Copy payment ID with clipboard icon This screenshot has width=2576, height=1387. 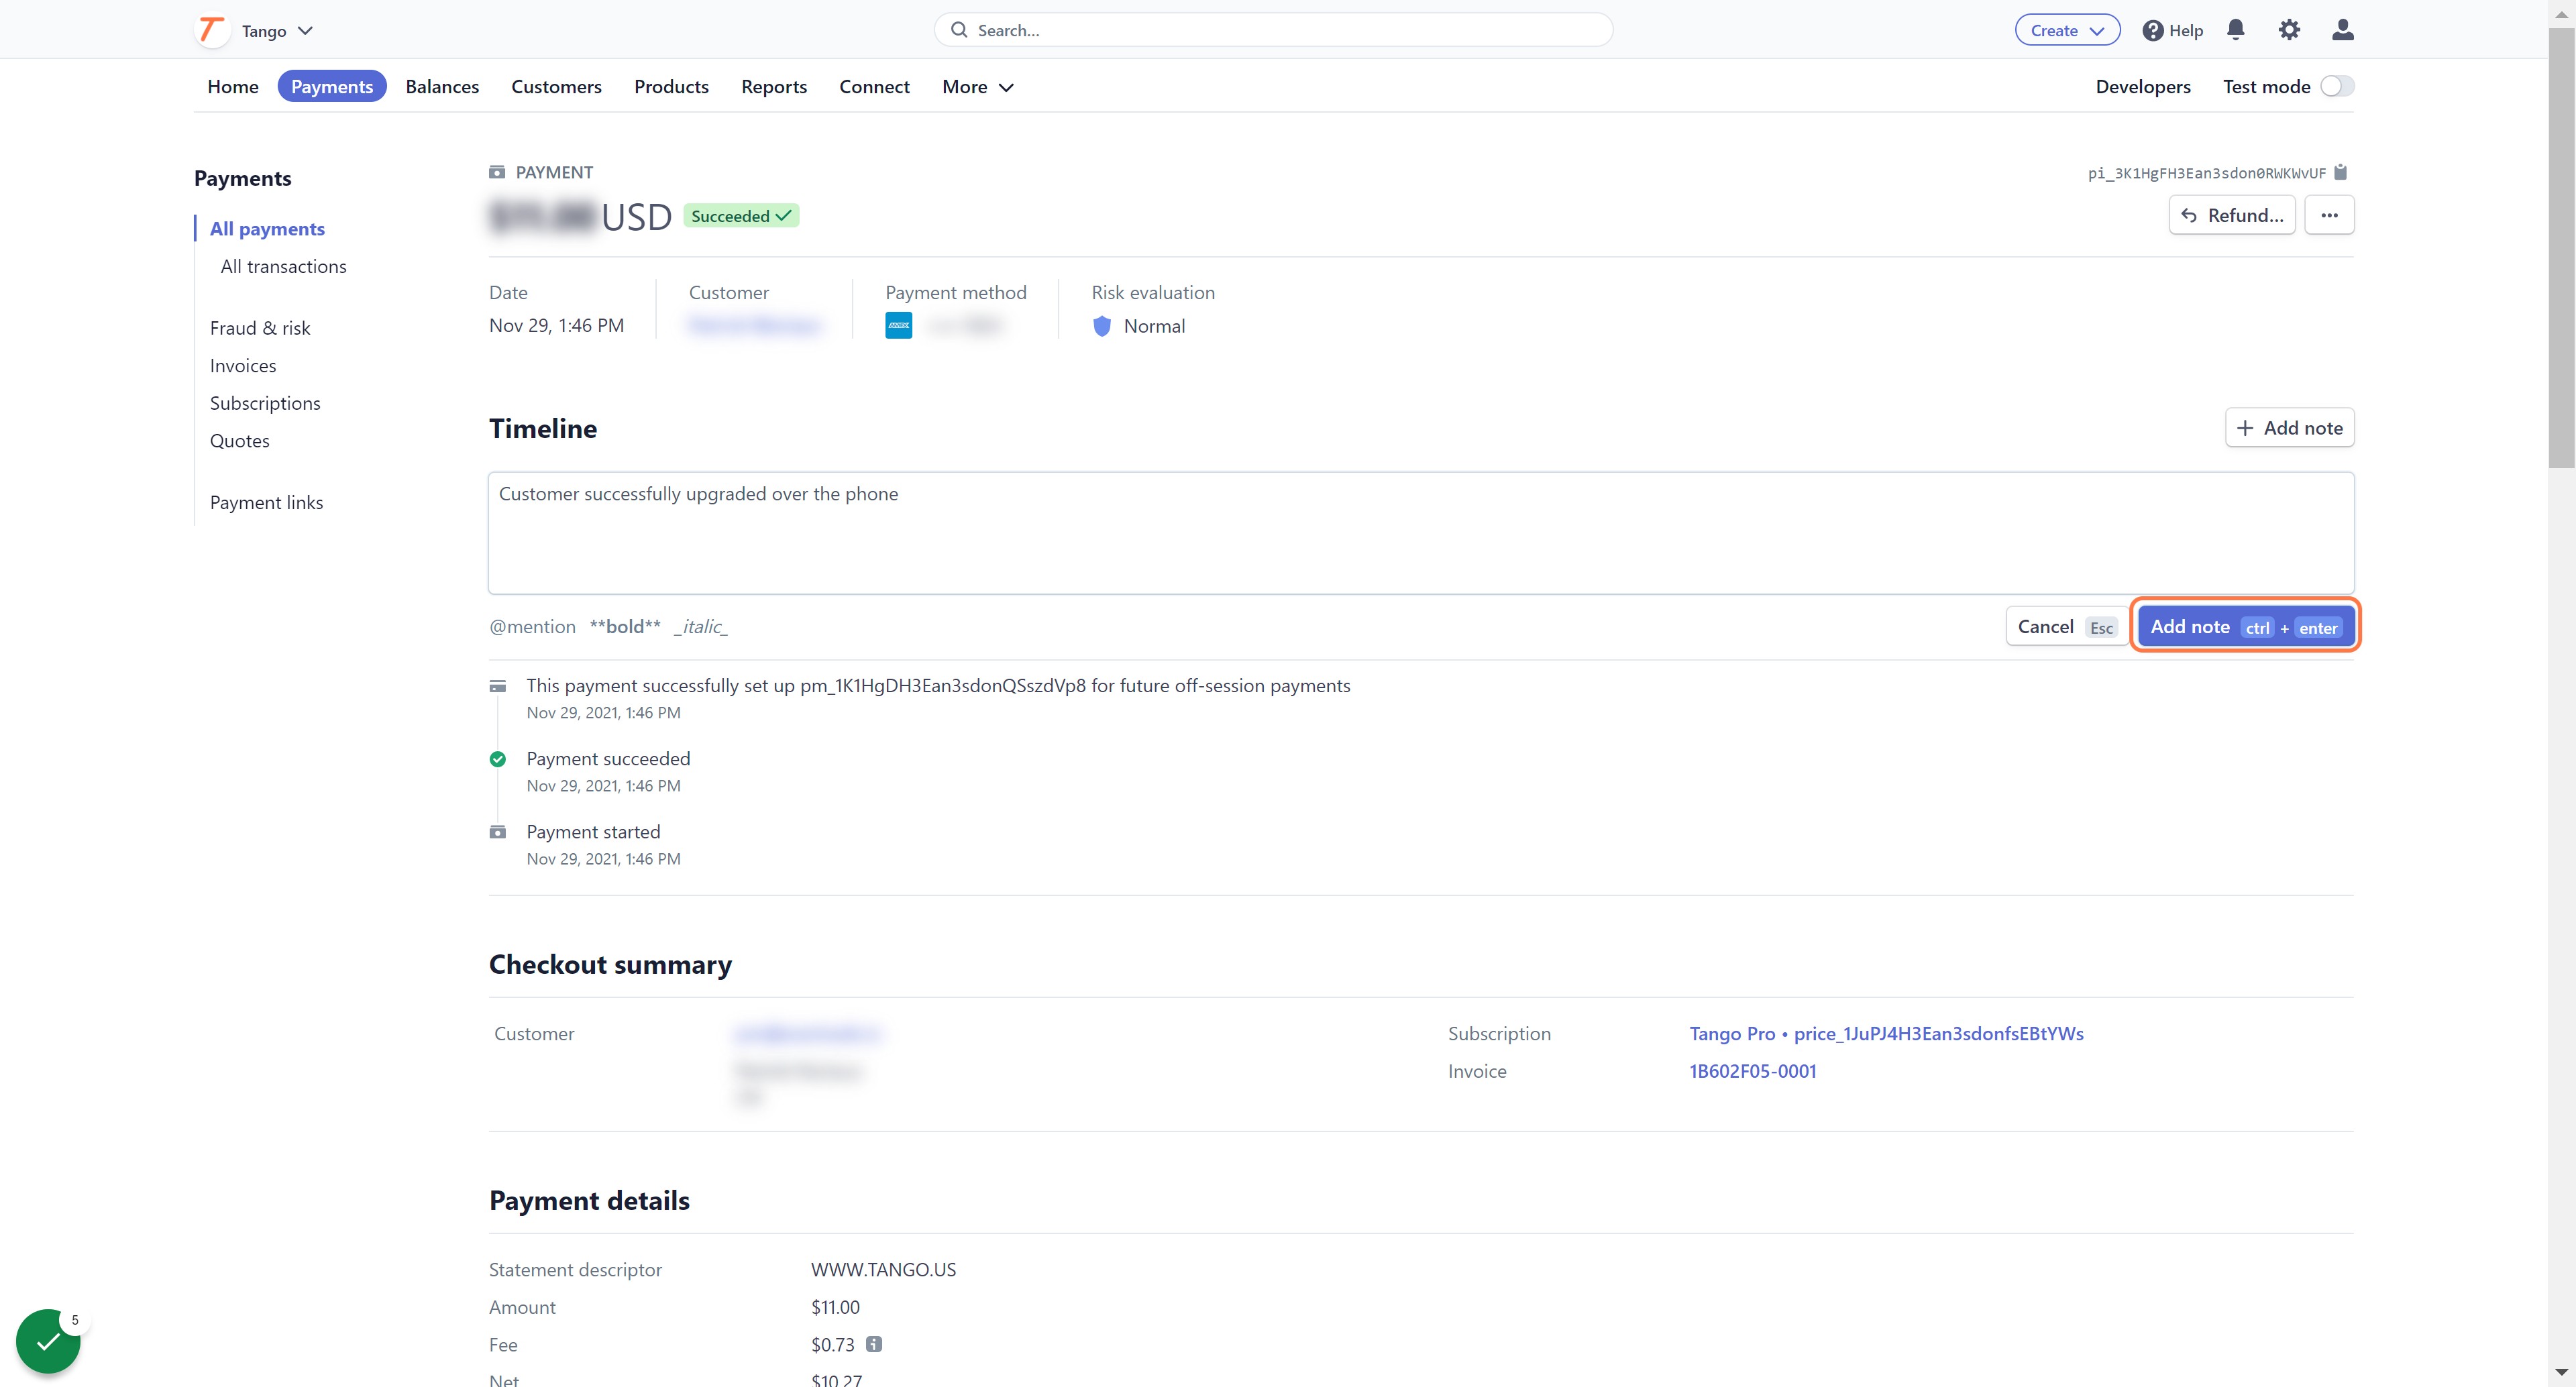pos(2340,172)
